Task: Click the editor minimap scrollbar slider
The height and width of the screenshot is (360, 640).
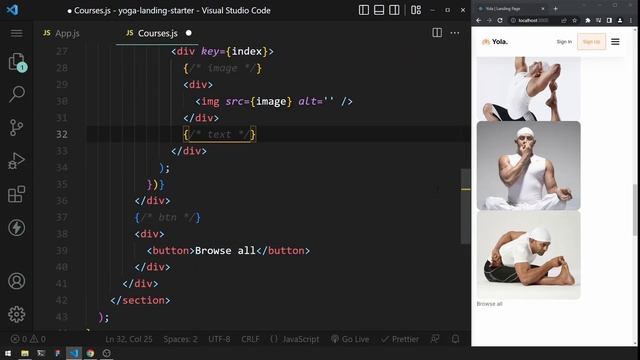Action: click(x=465, y=206)
